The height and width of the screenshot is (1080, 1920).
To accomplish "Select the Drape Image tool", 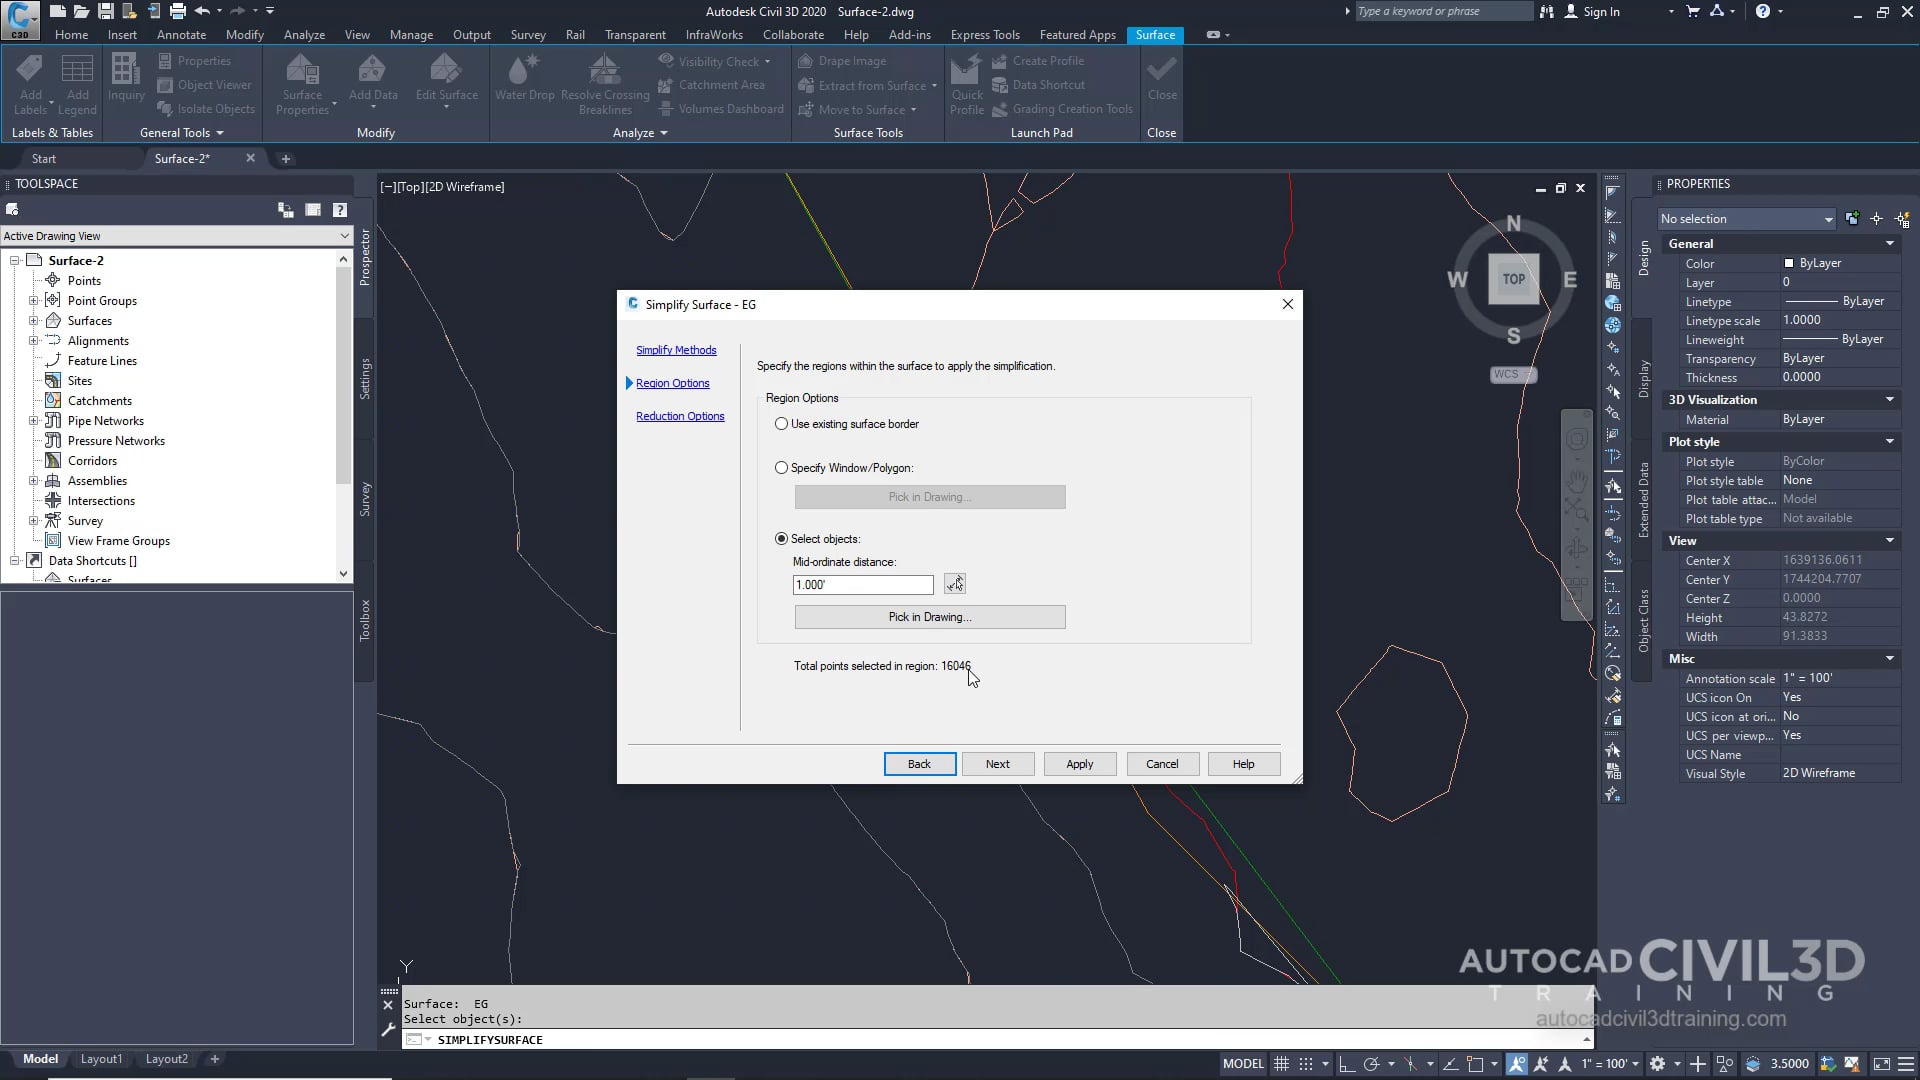I will pyautogui.click(x=843, y=60).
